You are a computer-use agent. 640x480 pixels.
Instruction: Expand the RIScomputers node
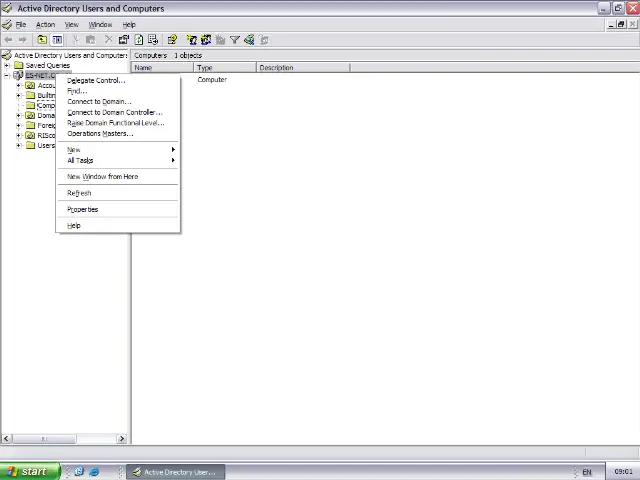point(18,136)
